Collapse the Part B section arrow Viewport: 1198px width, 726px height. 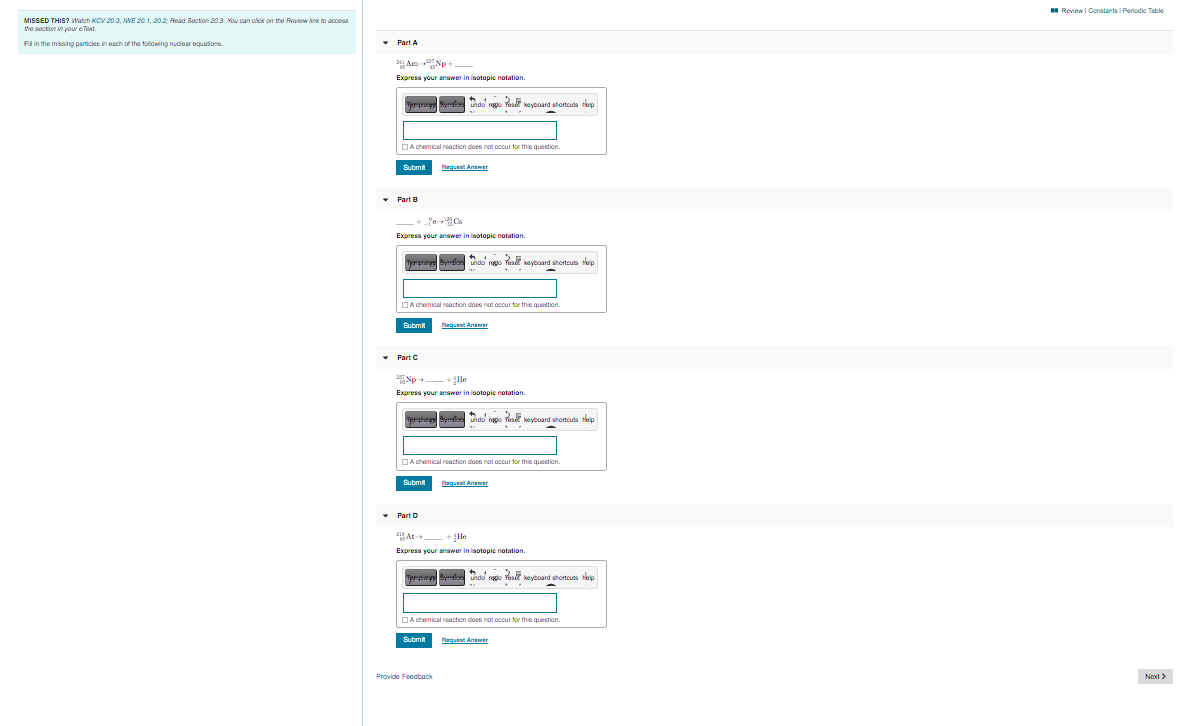(385, 200)
